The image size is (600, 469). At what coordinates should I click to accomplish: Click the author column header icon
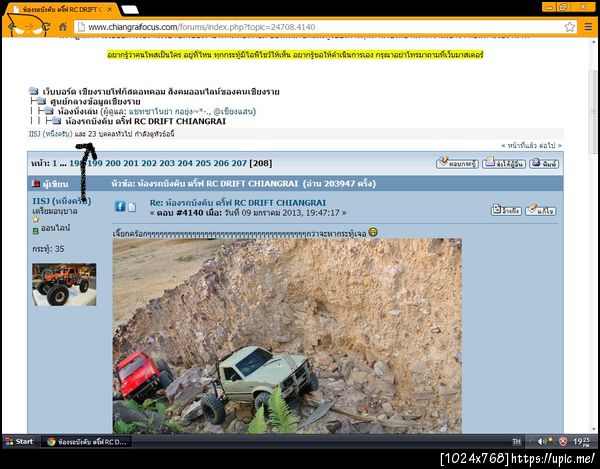pos(36,184)
